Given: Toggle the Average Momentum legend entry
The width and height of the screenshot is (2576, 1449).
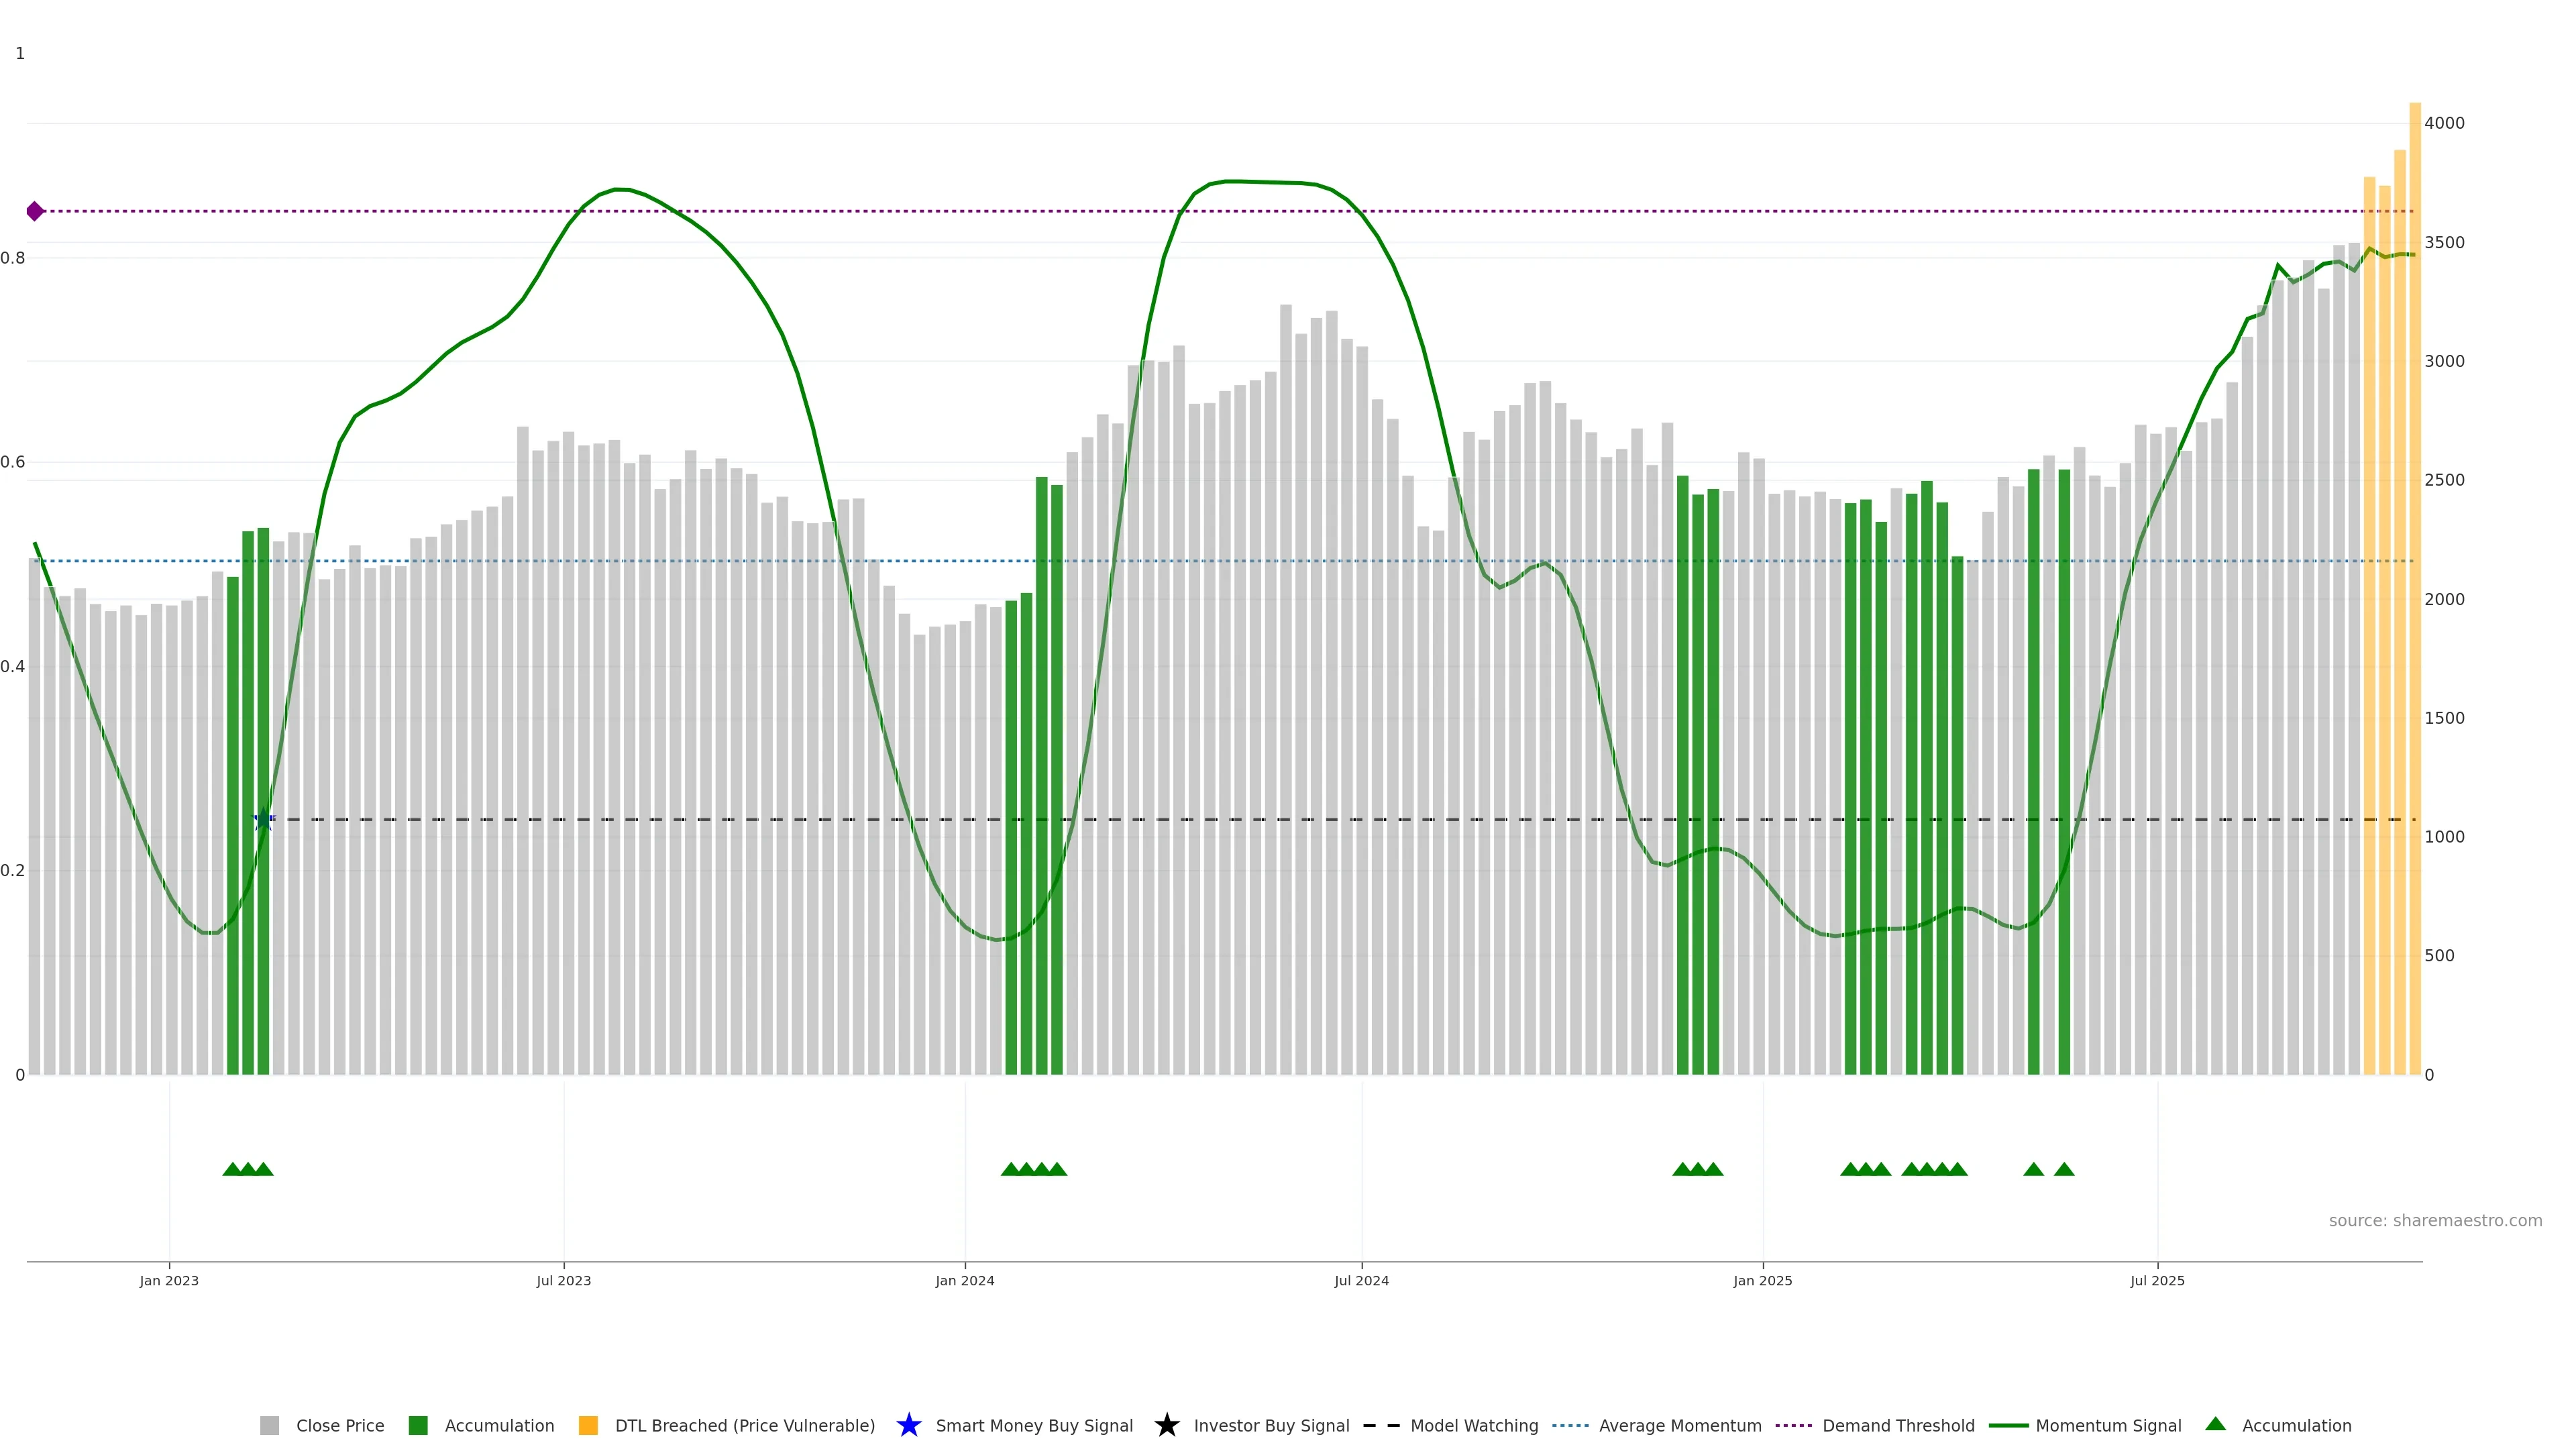Looking at the screenshot, I should [x=1680, y=1425].
